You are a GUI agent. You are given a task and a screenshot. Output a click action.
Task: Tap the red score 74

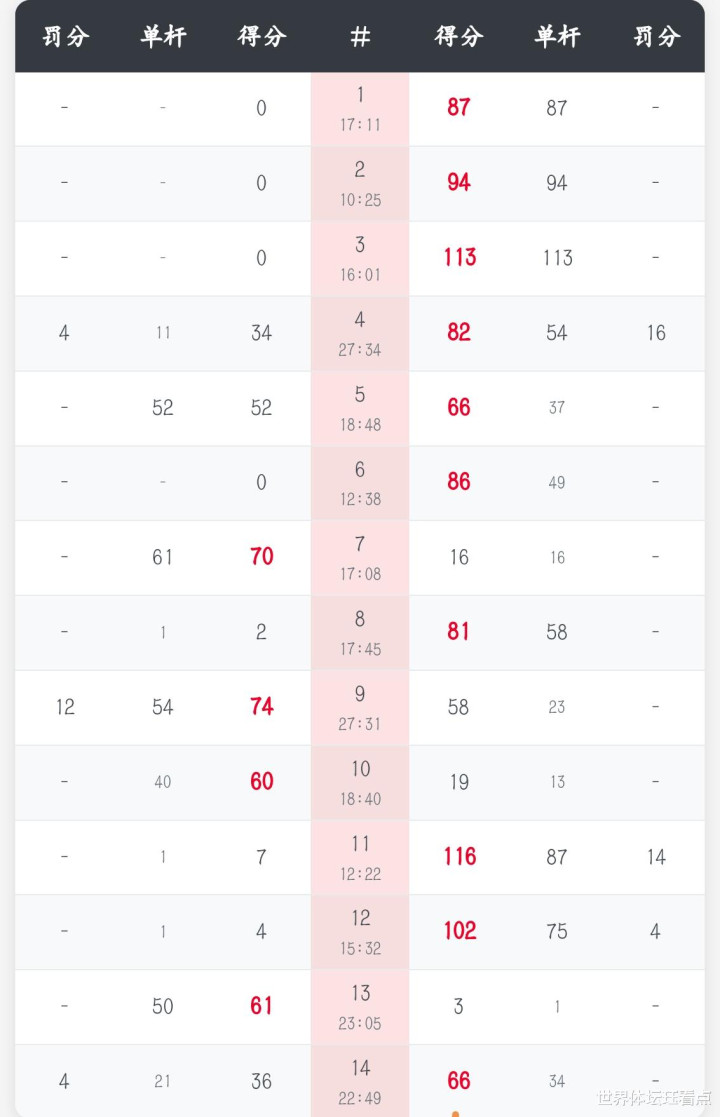pos(262,707)
